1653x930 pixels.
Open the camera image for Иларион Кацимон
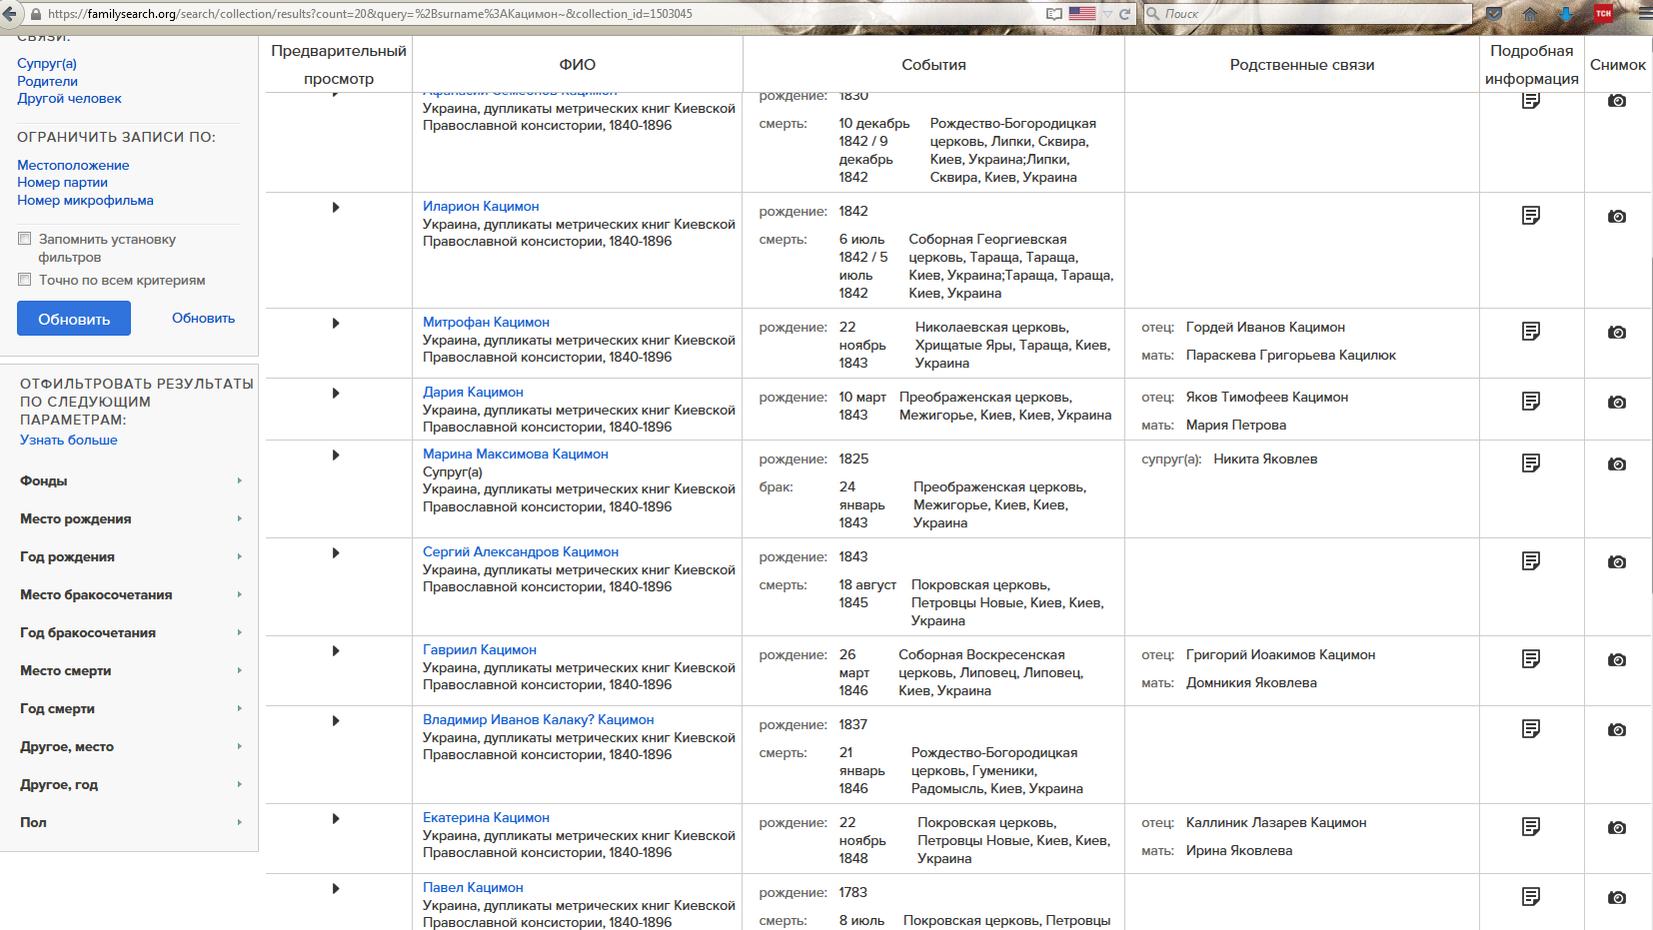tap(1617, 216)
